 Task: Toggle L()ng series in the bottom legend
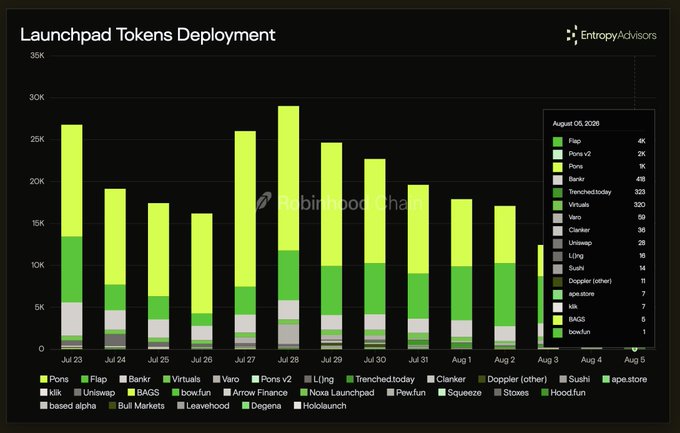coord(319,379)
